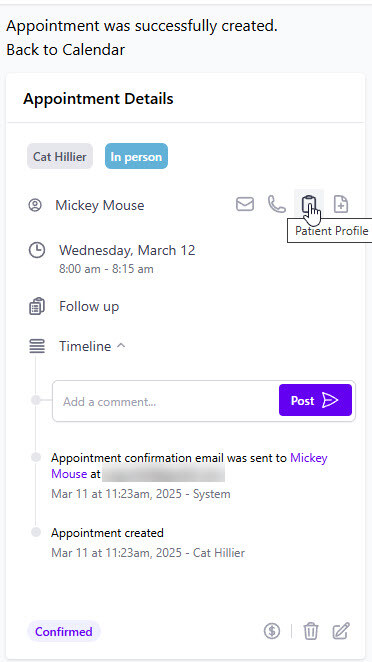Click the email envelope icon beside Mickey Mouse
Screen dimensions: 372x662
tap(245, 205)
